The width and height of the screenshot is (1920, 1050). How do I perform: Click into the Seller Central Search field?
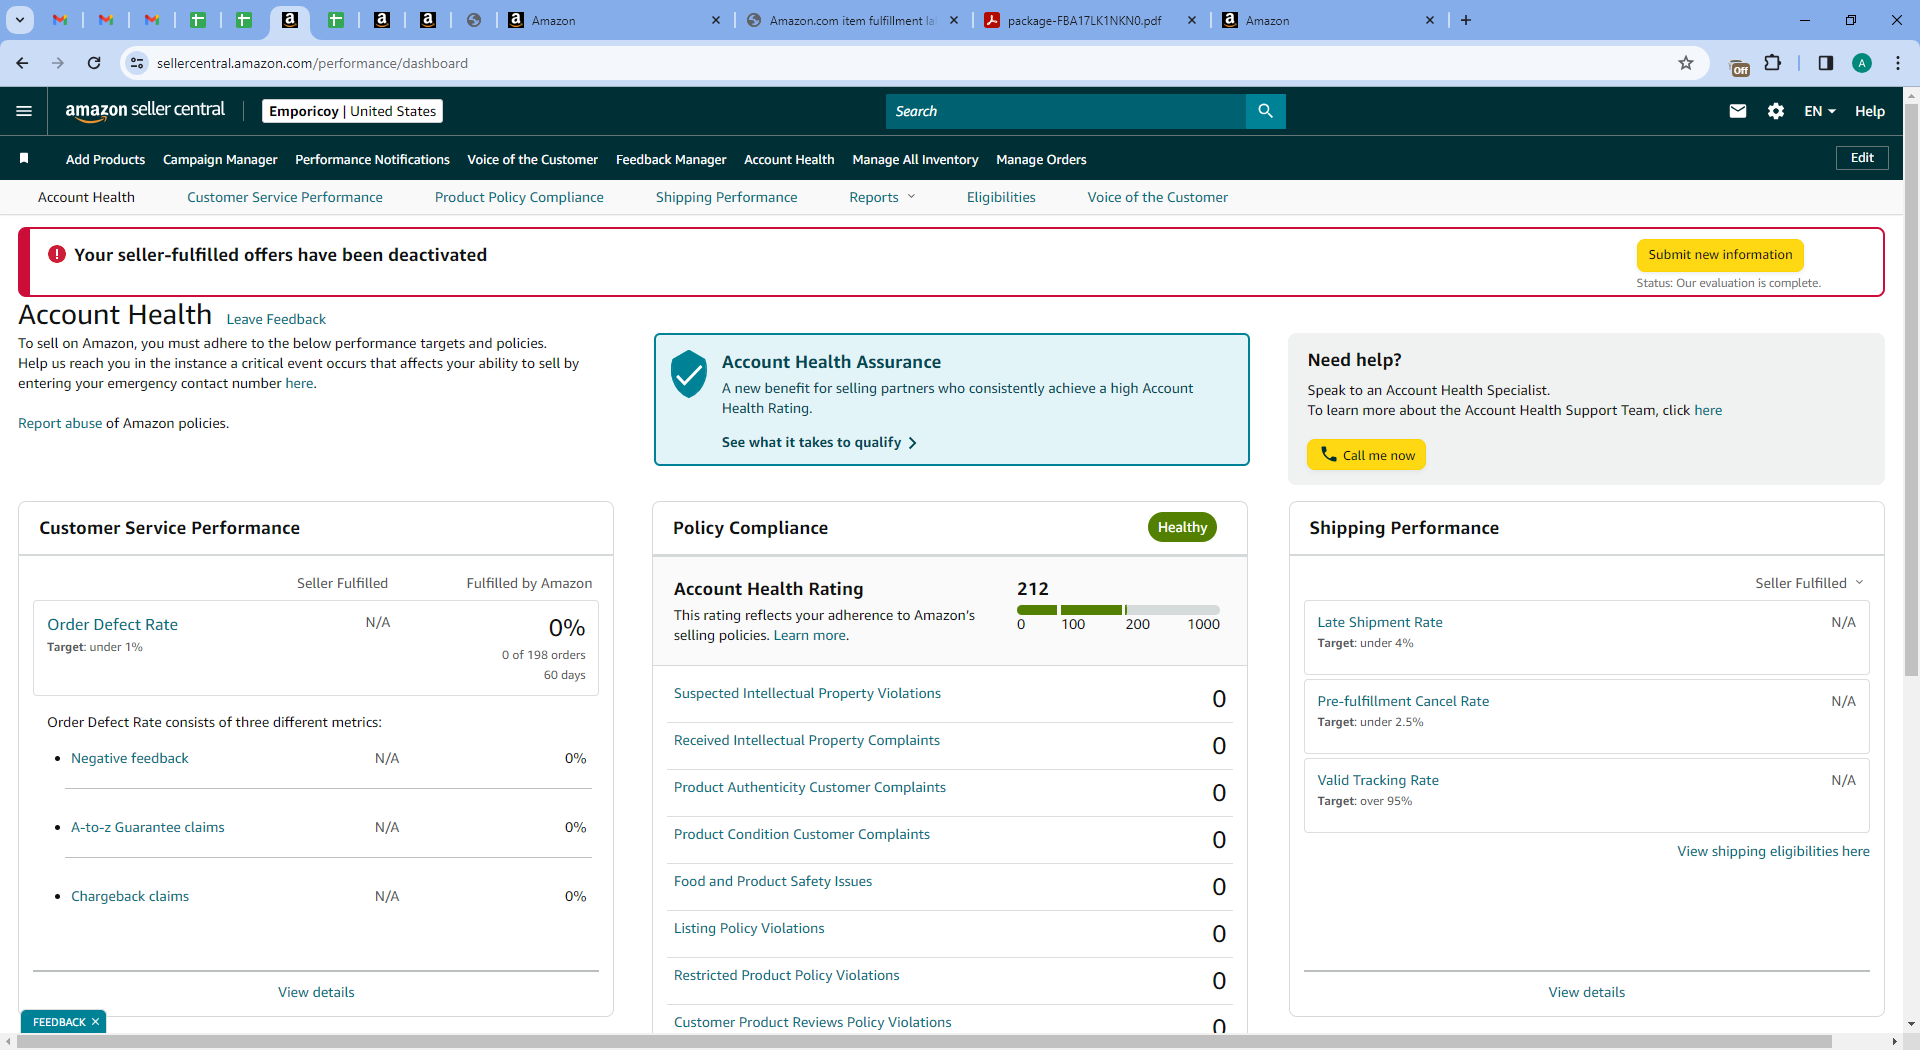click(1066, 111)
